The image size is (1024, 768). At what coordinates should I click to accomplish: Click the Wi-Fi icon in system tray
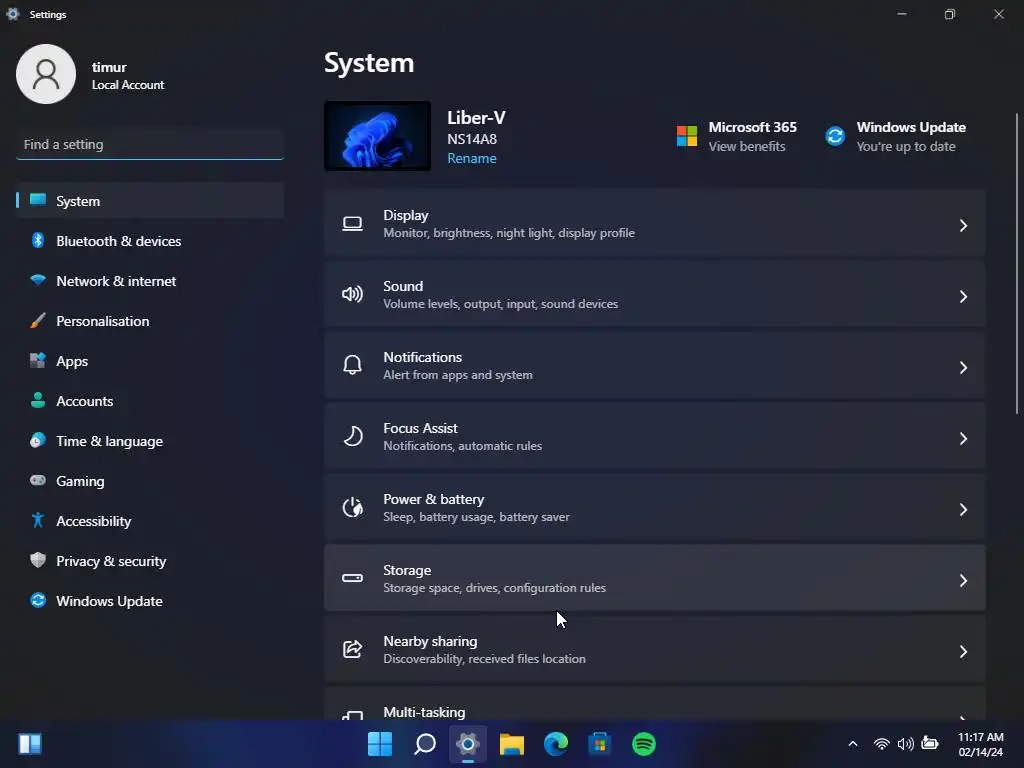(882, 744)
